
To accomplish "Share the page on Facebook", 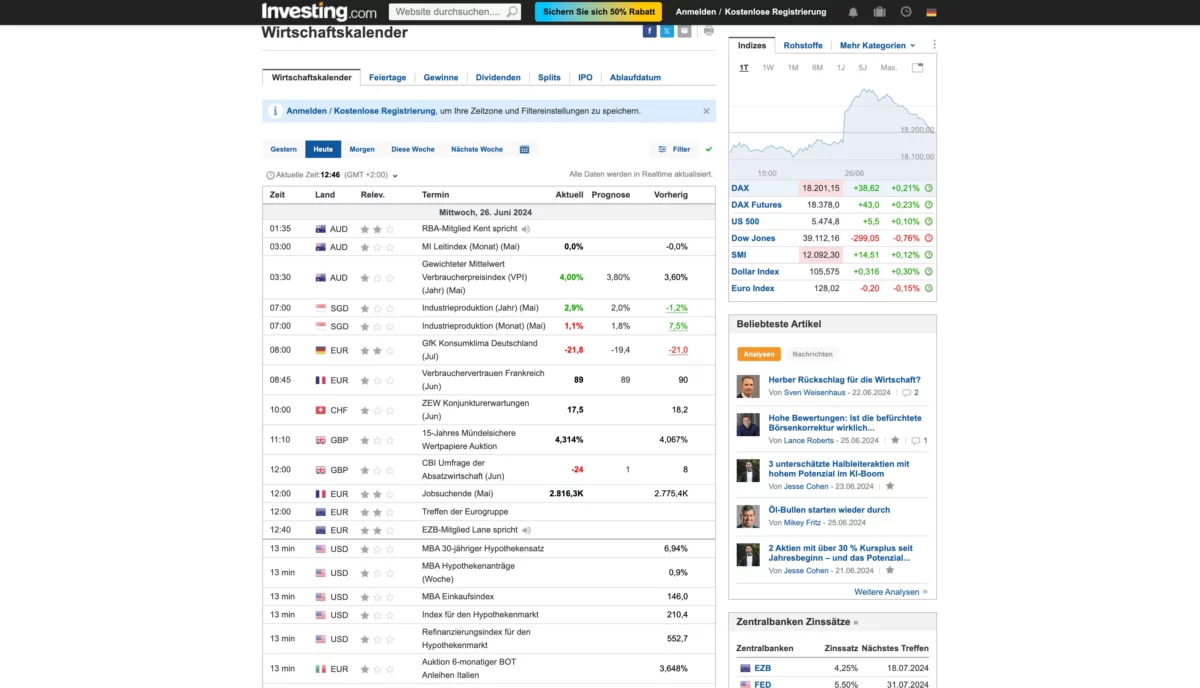I will [x=650, y=30].
